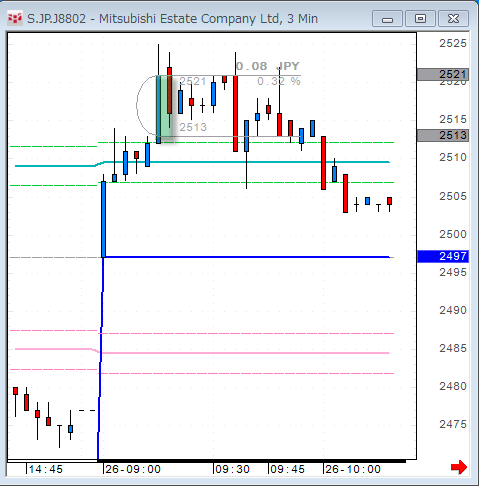Click the 26-10:00 time axis label
Screen dimensions: 479x486
353,469
